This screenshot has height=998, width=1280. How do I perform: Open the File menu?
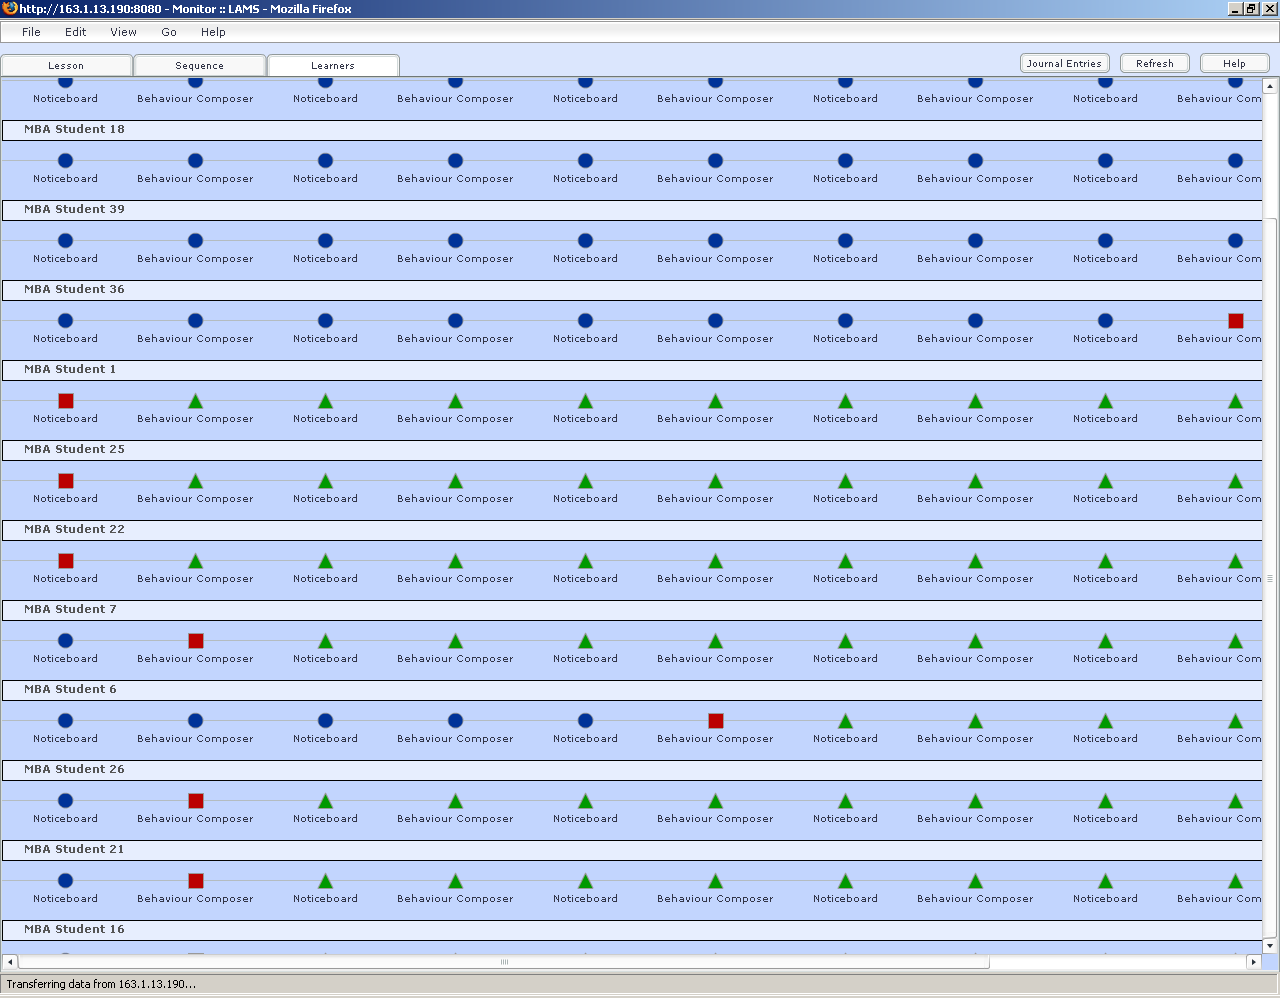(x=31, y=32)
